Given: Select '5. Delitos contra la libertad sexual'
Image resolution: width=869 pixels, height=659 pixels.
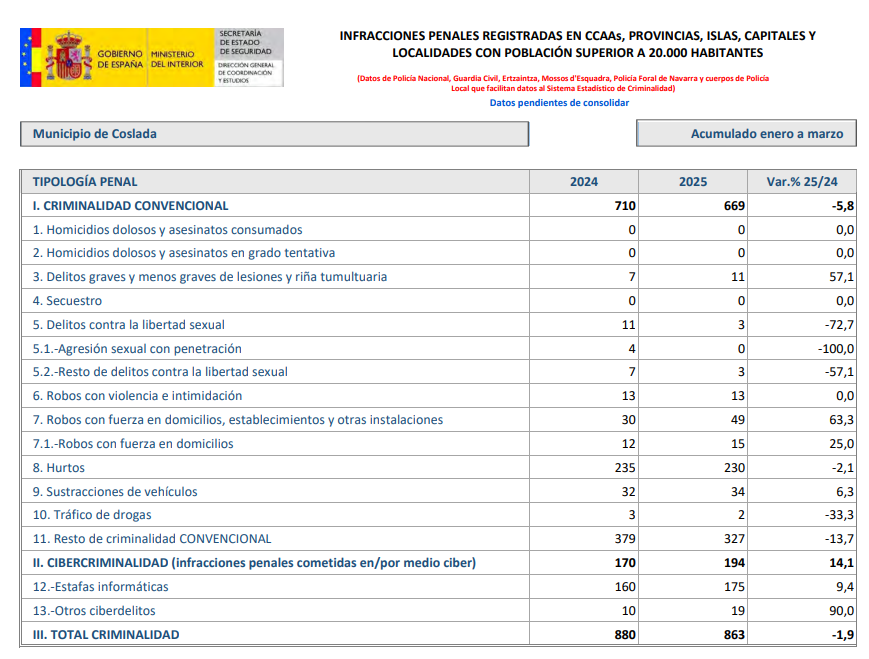Looking at the screenshot, I should (129, 324).
